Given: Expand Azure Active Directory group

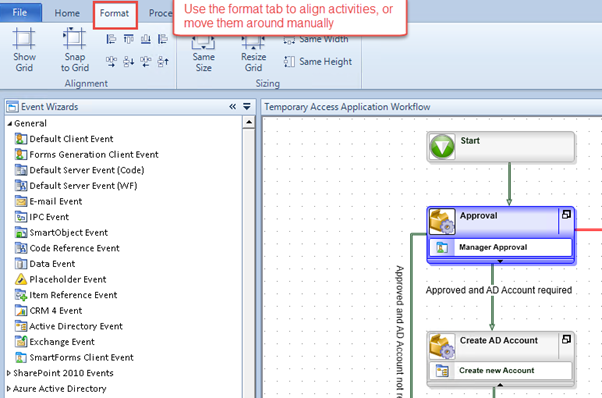Looking at the screenshot, I should 9,388.
